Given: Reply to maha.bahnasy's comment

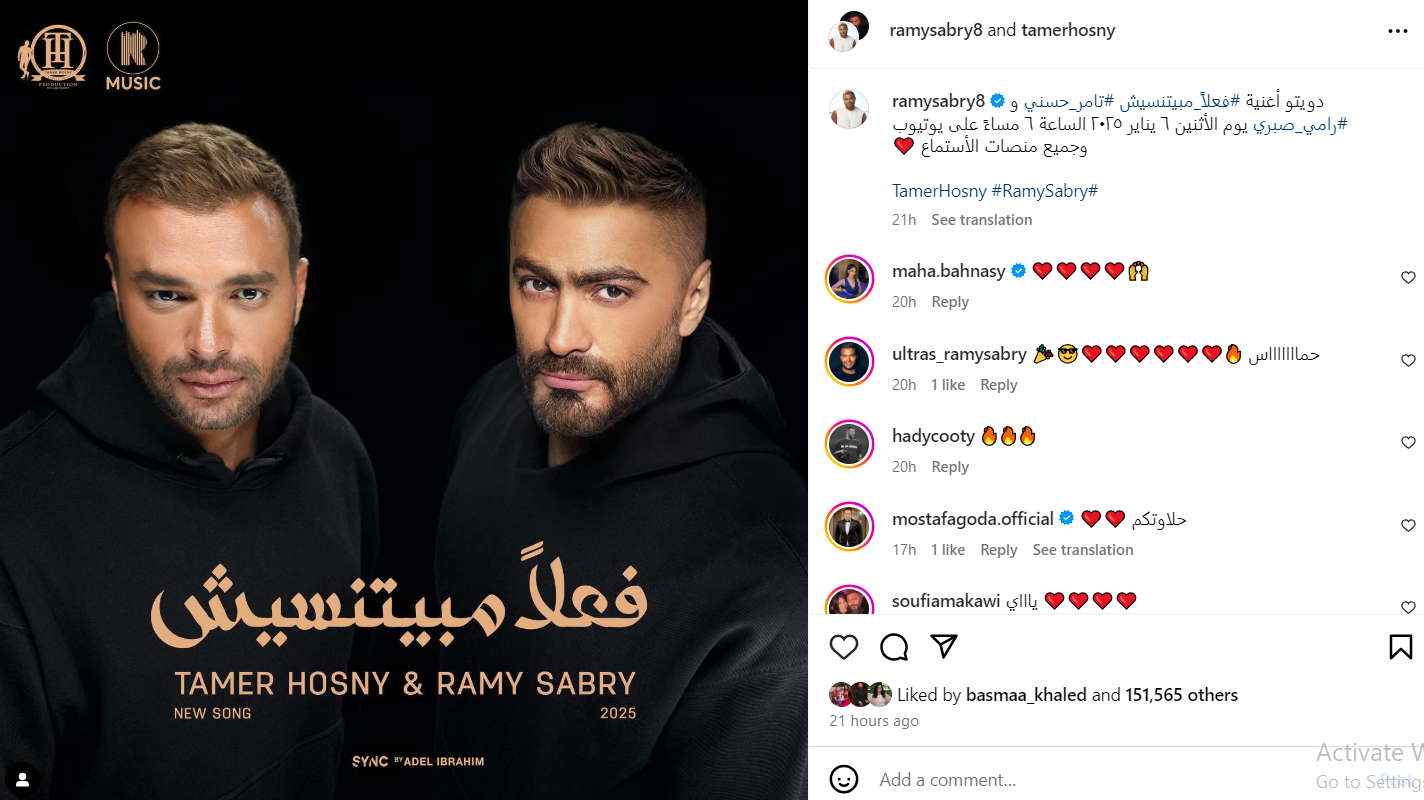Looking at the screenshot, I should point(950,302).
